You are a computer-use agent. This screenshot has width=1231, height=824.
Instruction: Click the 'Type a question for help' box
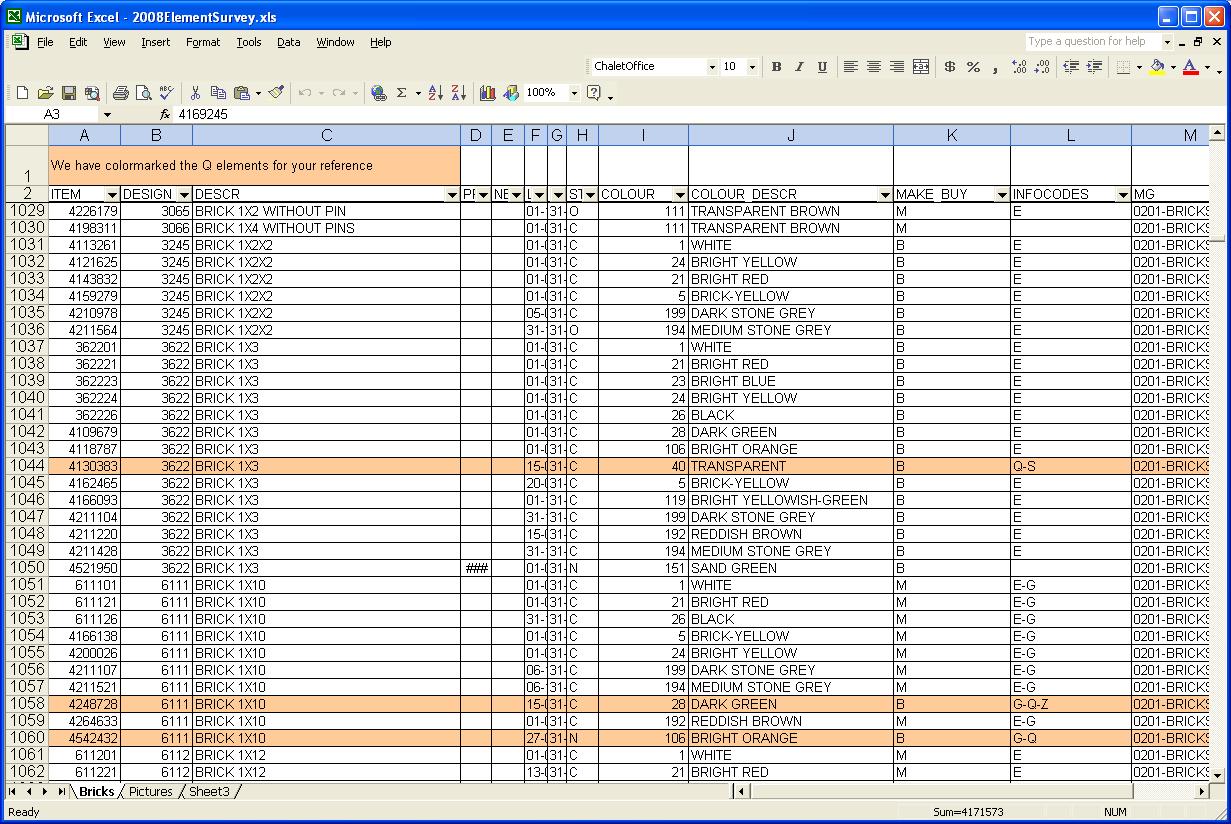point(1092,42)
